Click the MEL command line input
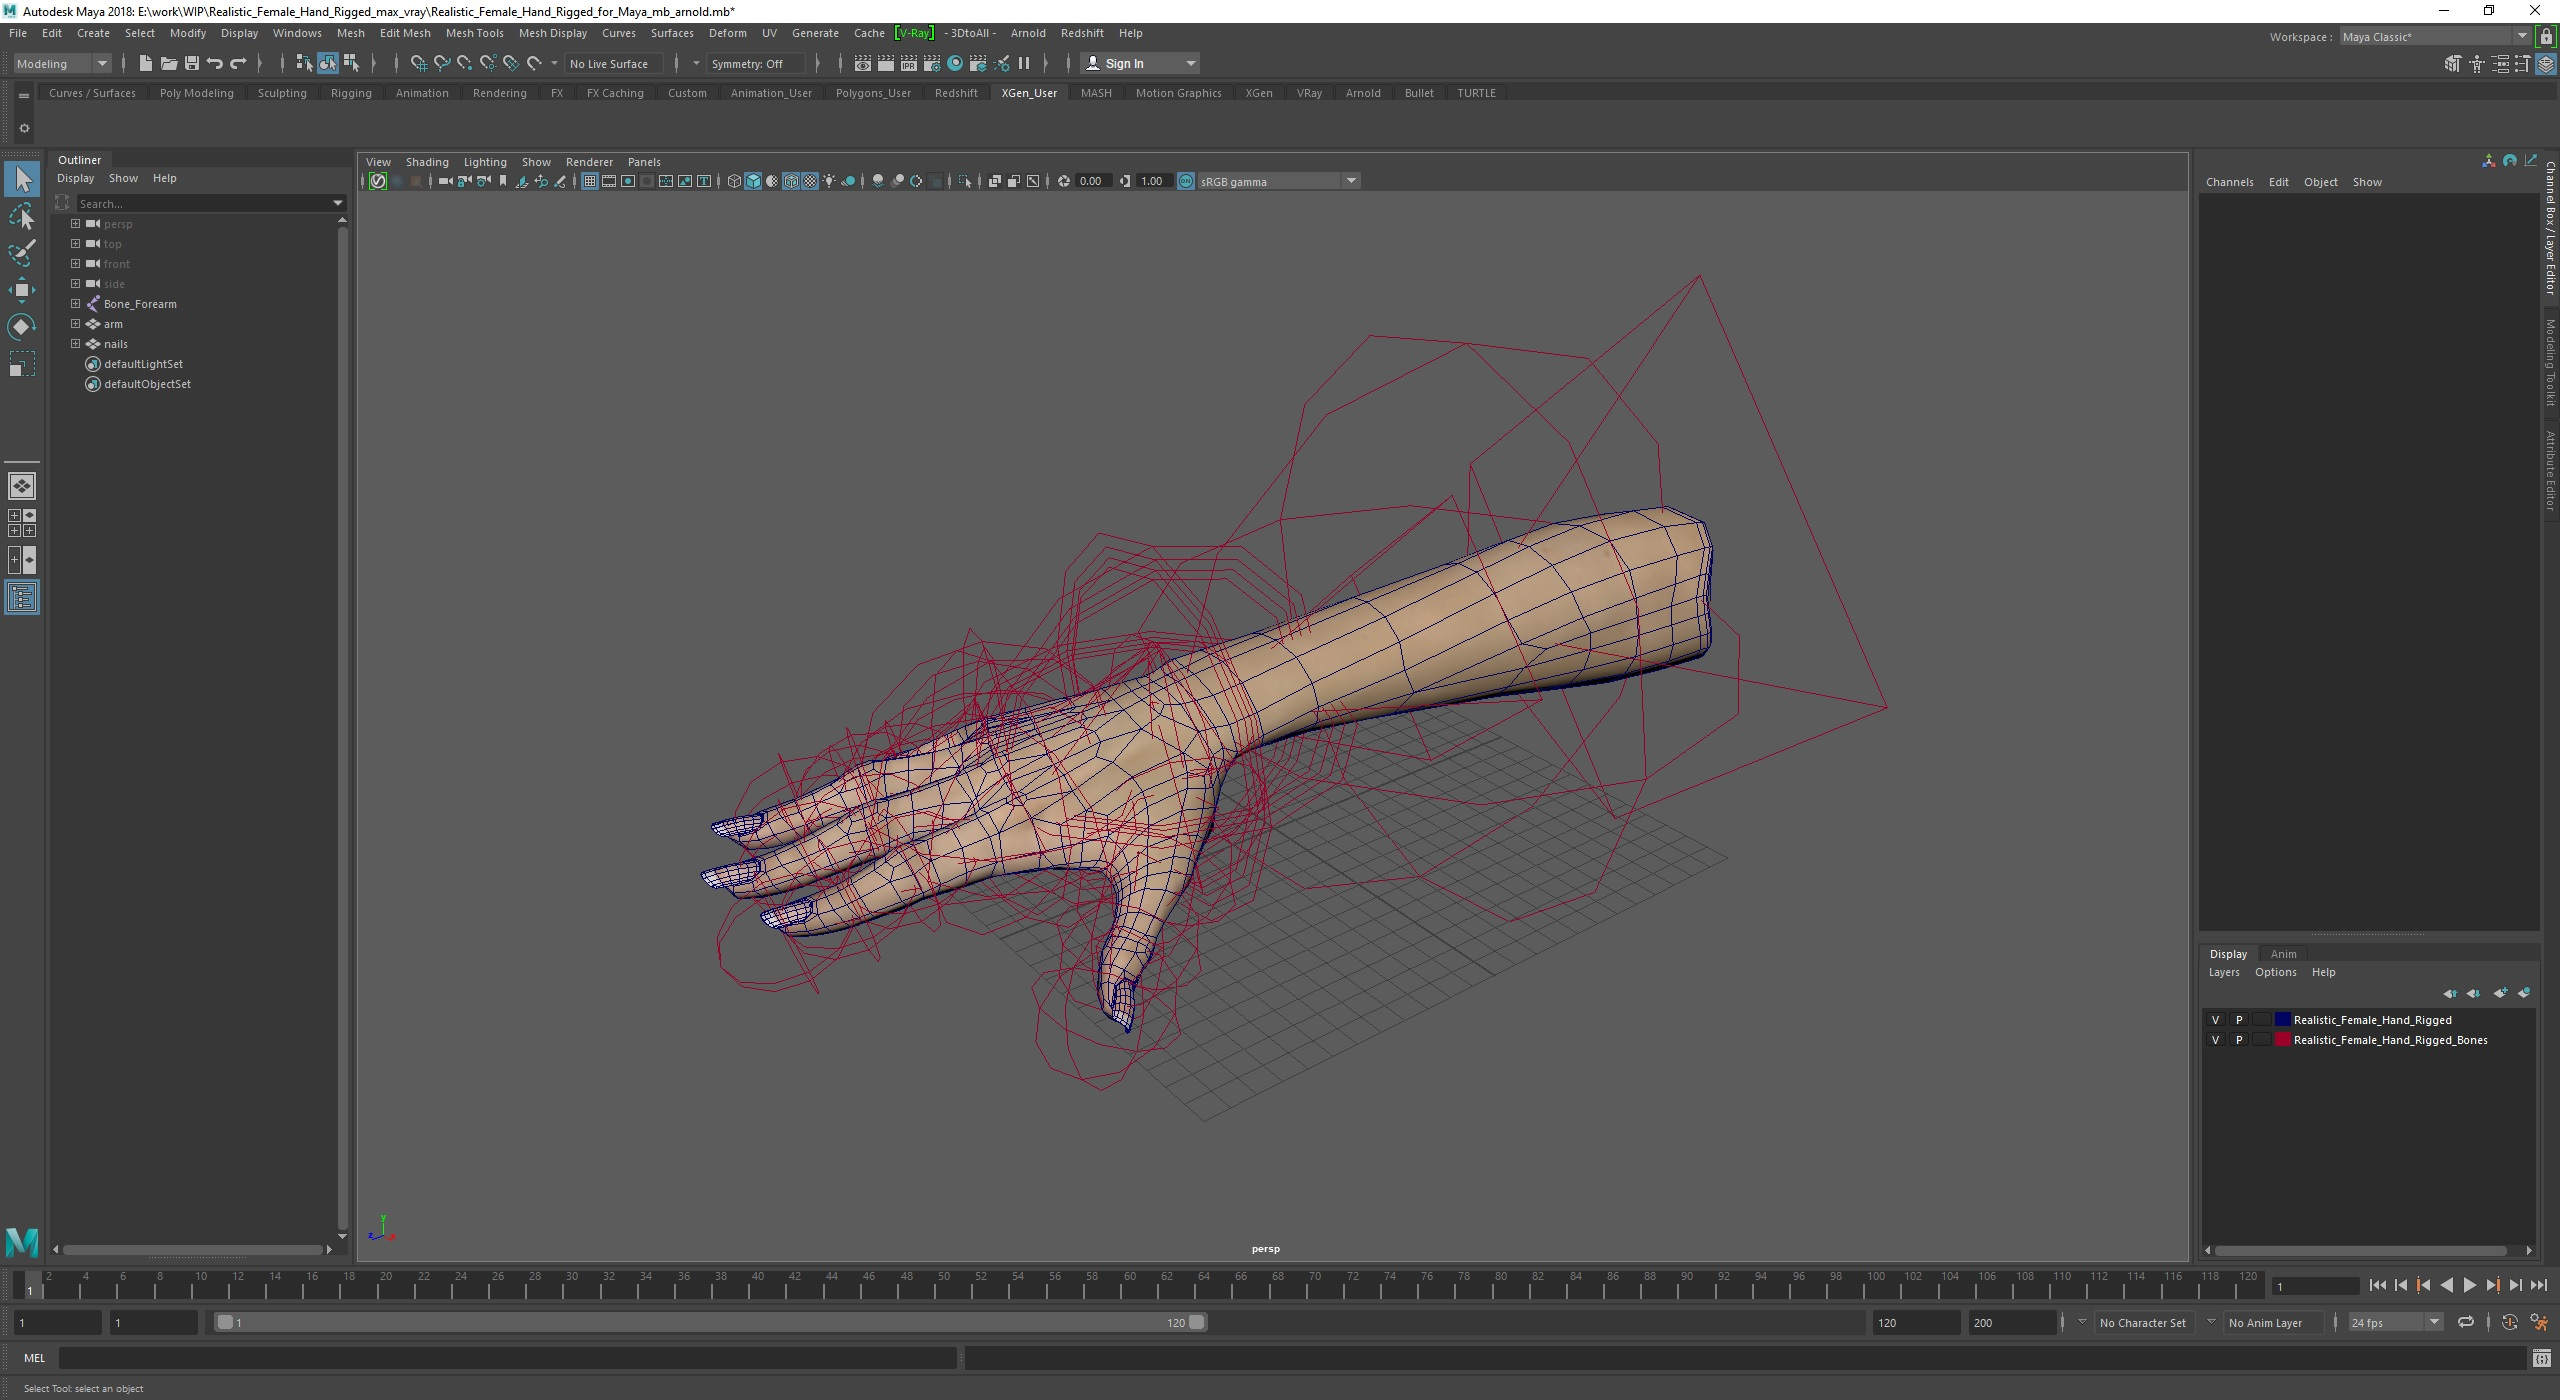 click(507, 1358)
